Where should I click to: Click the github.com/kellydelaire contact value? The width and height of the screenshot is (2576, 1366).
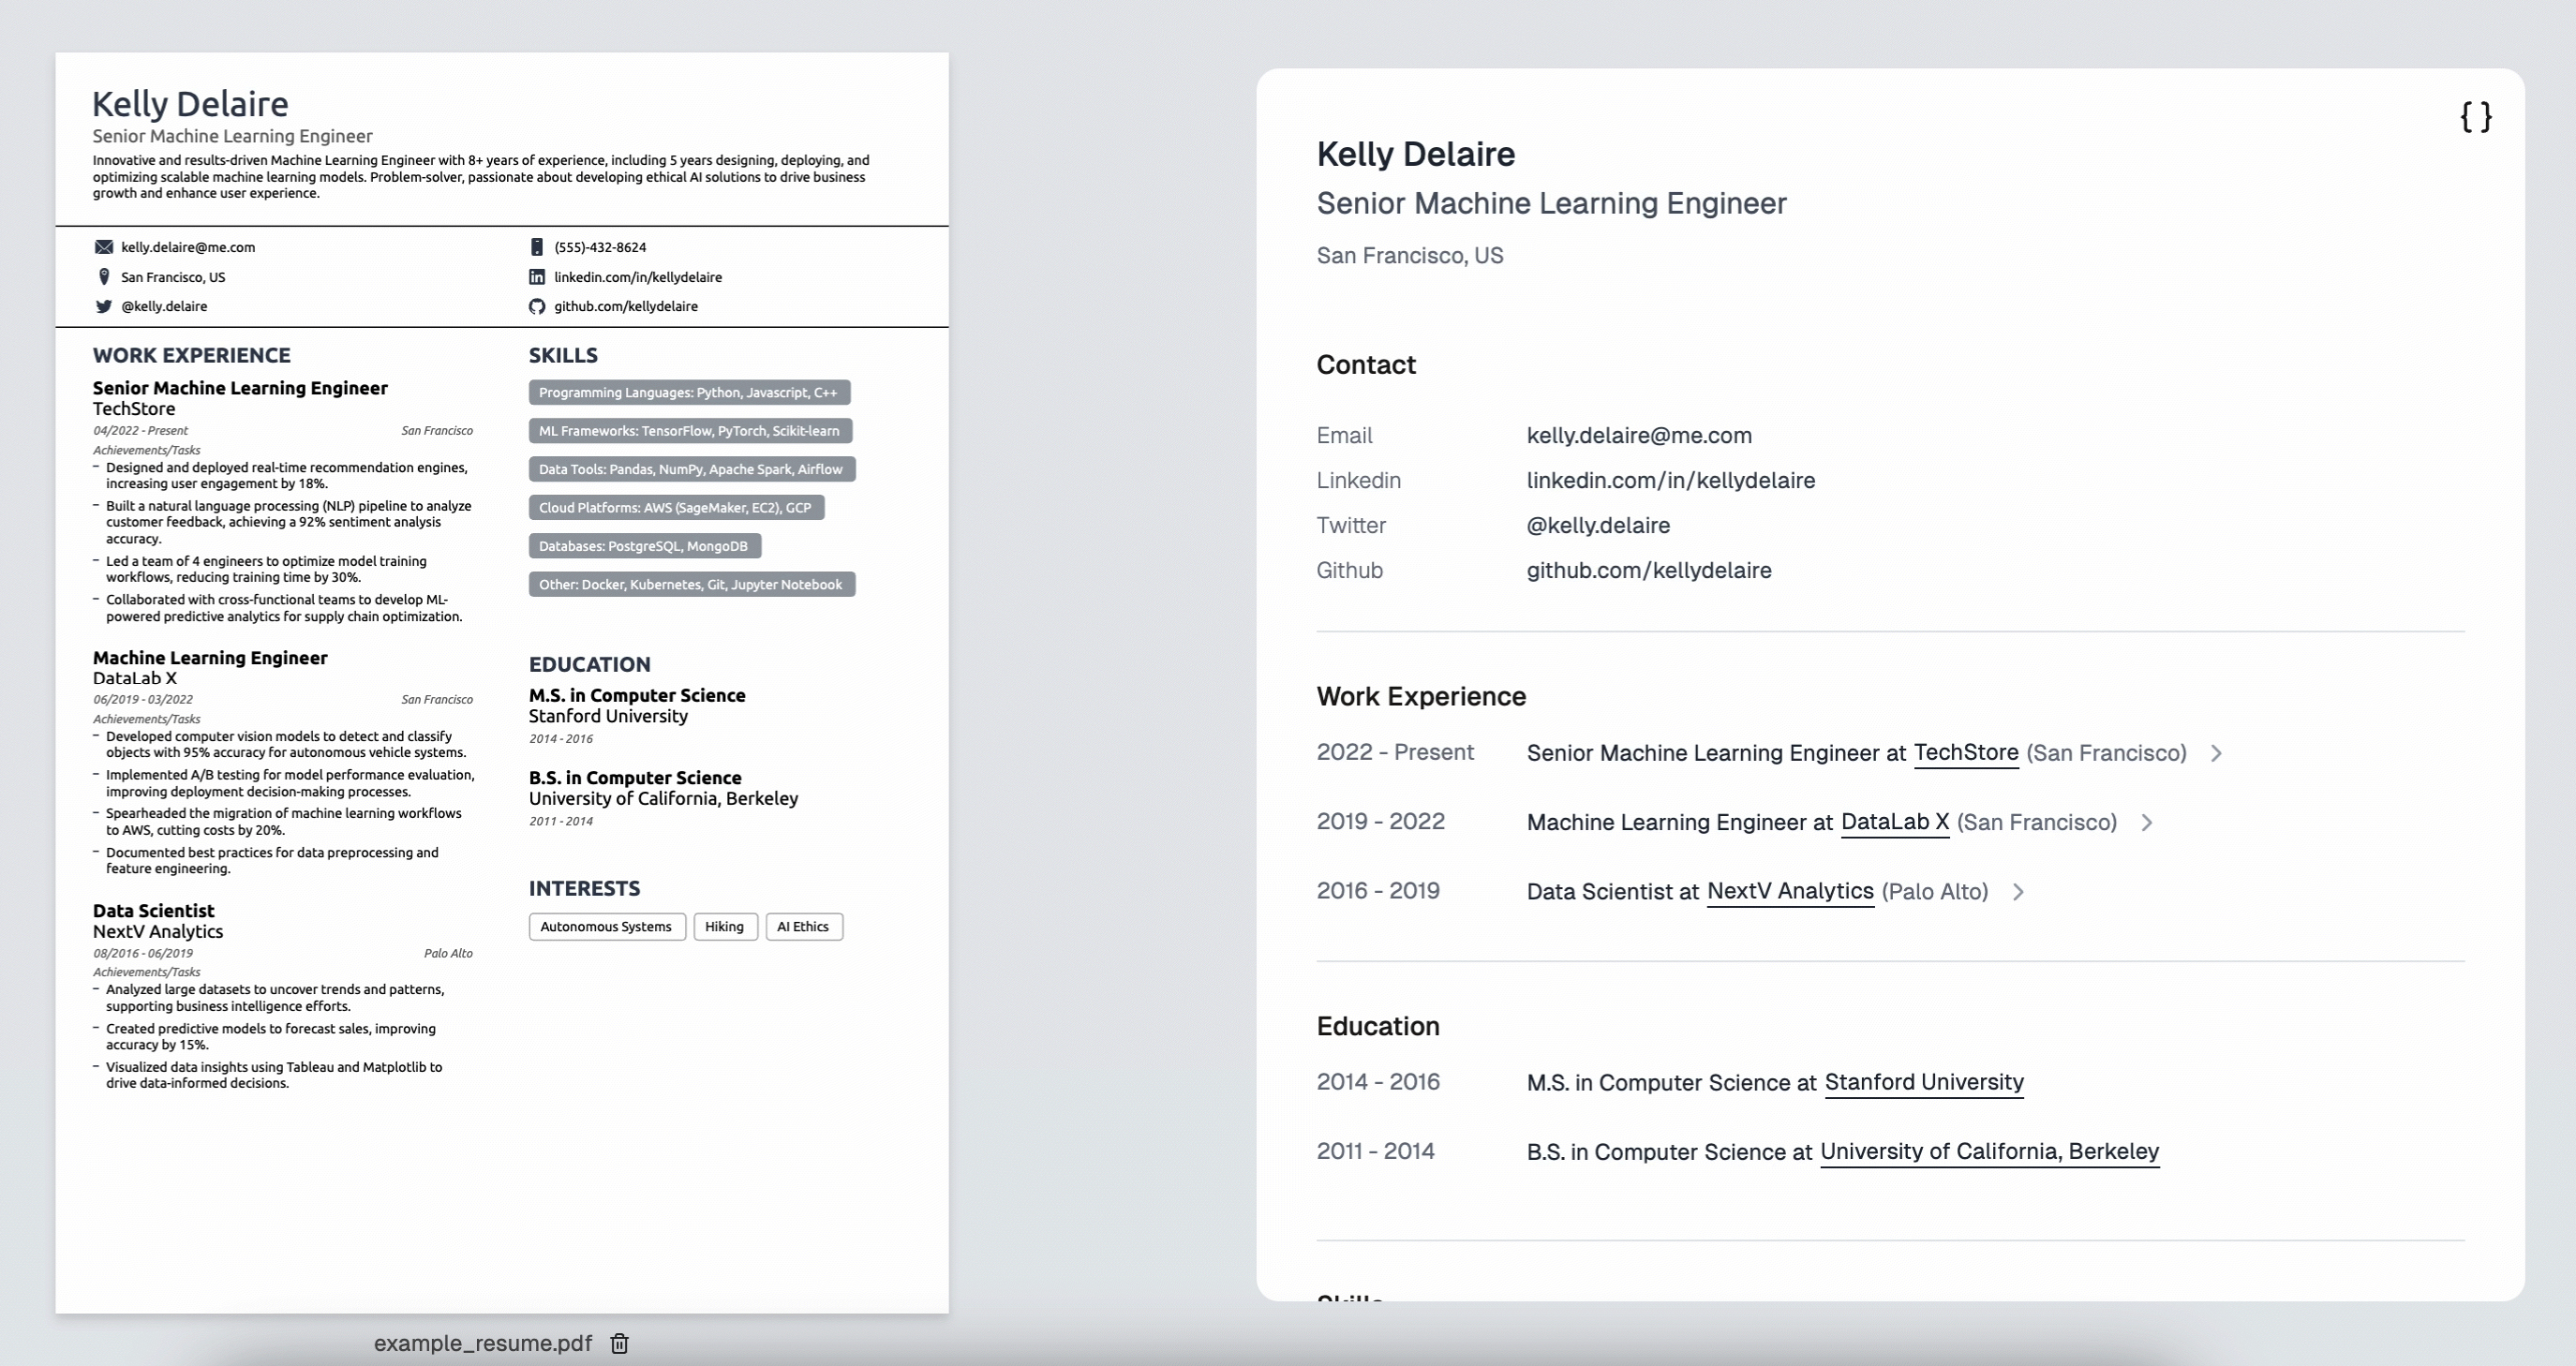[x=1648, y=570]
